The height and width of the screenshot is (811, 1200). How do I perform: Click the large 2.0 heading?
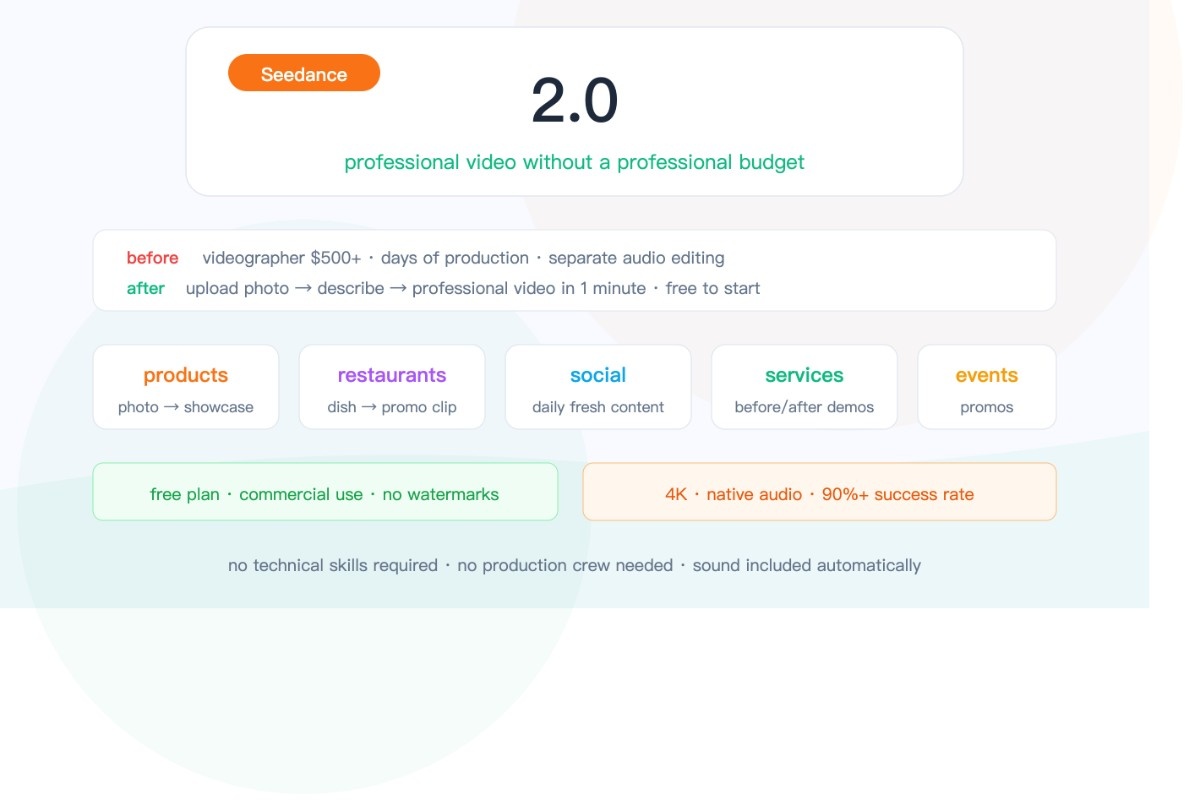[574, 101]
